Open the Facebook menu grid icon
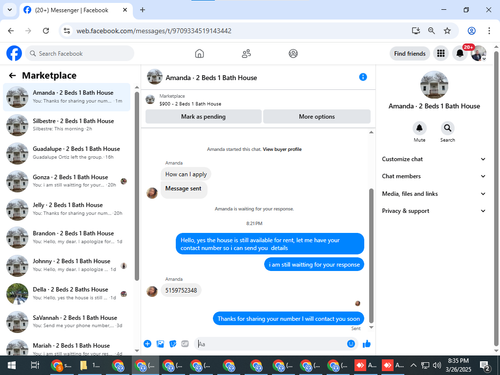Image resolution: width=500 pixels, height=375 pixels. pyautogui.click(x=441, y=53)
